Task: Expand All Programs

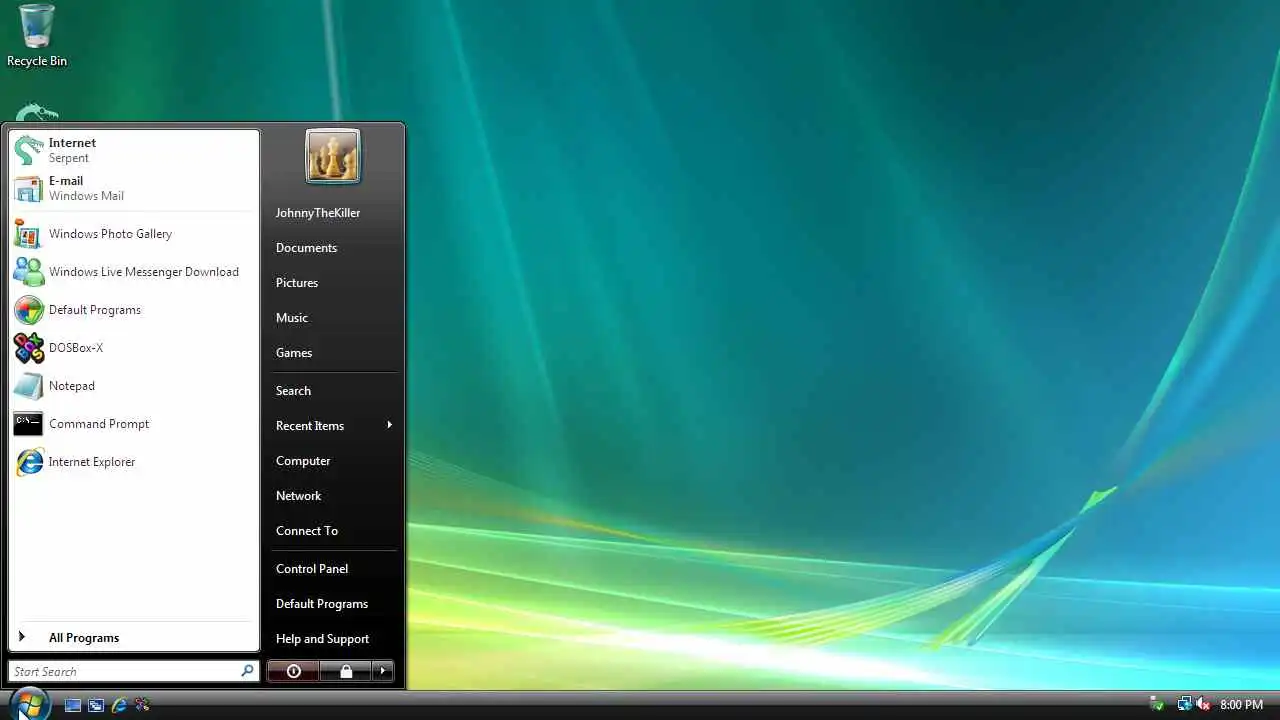Action: [134, 638]
